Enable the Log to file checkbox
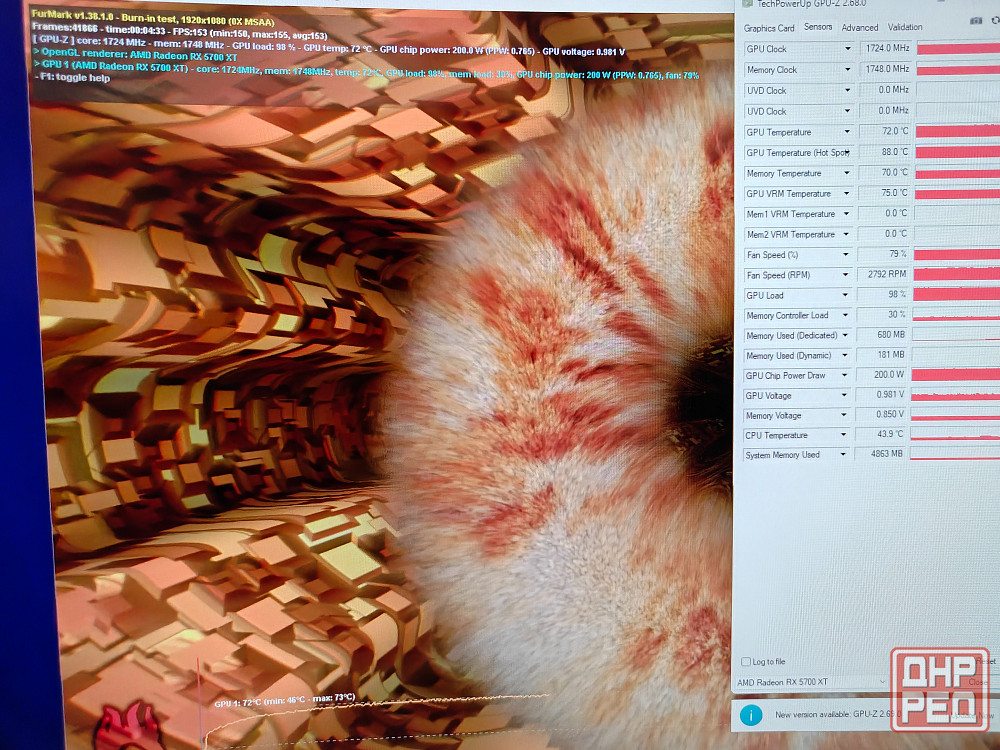The width and height of the screenshot is (1000, 750). coord(746,662)
